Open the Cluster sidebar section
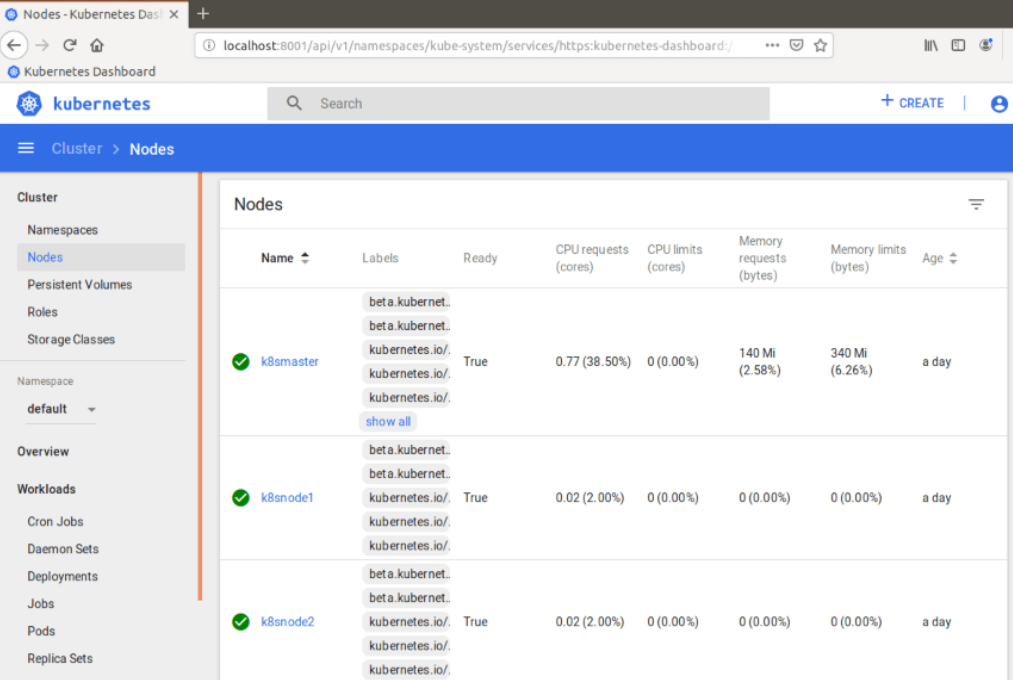The image size is (1013, 680). point(37,198)
